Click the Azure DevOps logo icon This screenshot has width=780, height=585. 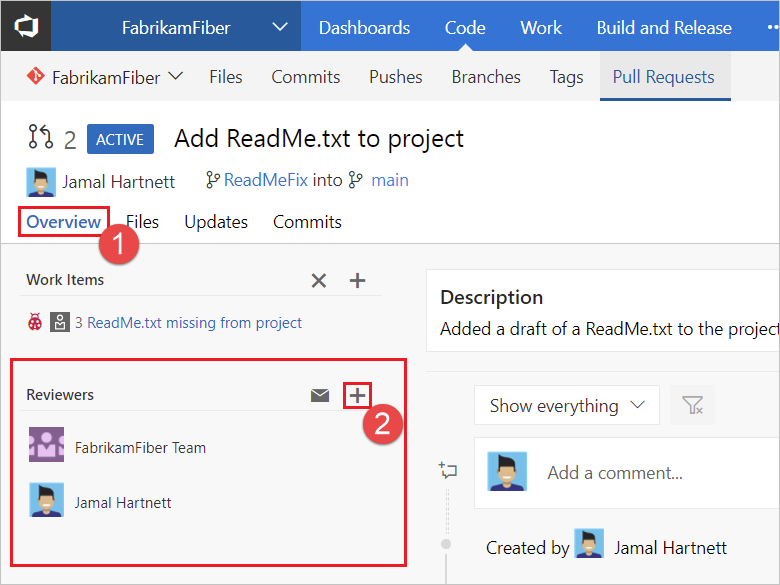click(x=25, y=26)
